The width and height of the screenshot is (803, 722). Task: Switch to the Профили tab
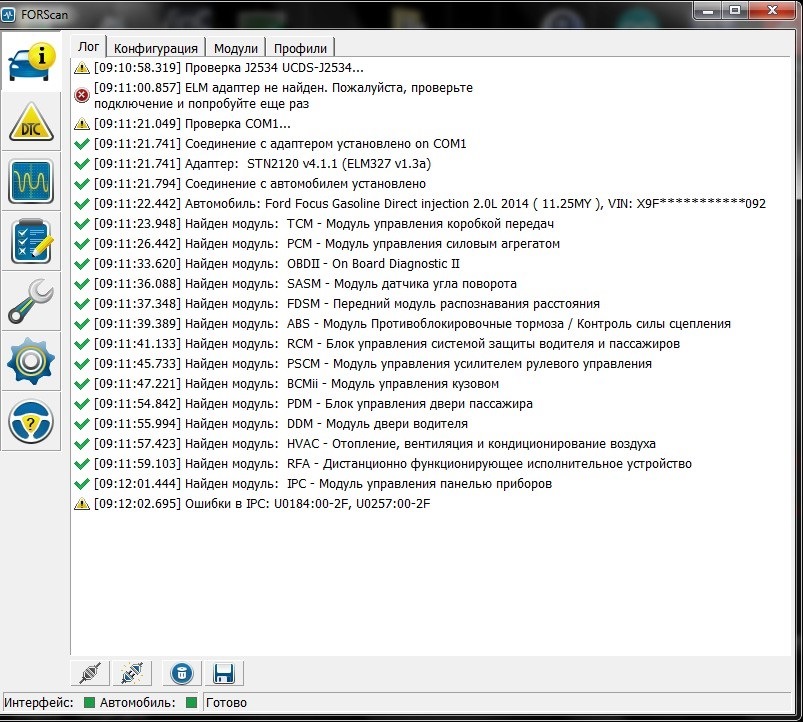pyautogui.click(x=300, y=48)
